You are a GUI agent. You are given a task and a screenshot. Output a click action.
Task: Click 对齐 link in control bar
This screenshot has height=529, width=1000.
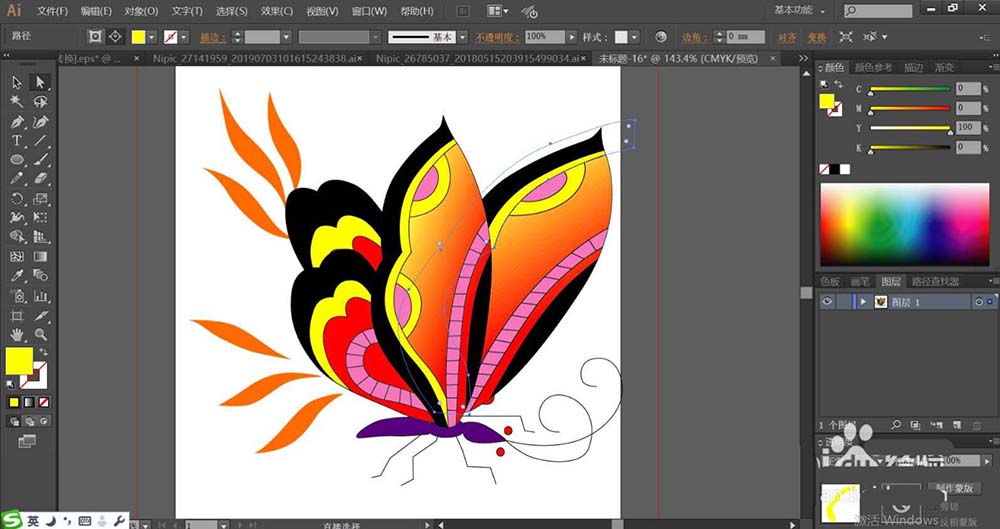pos(788,38)
